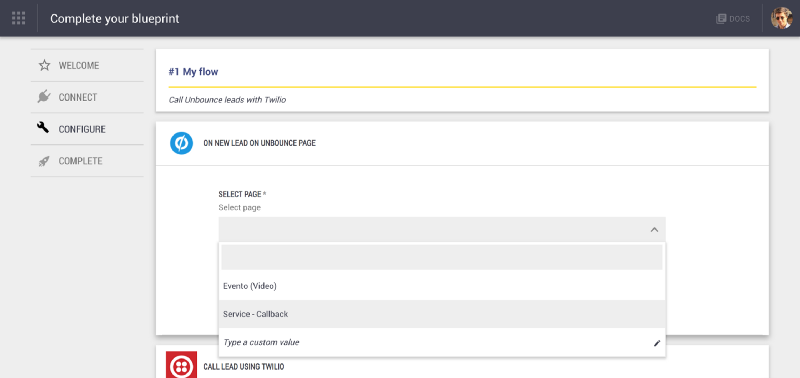Click CALL LEAD USING TWILIO header

(243, 367)
